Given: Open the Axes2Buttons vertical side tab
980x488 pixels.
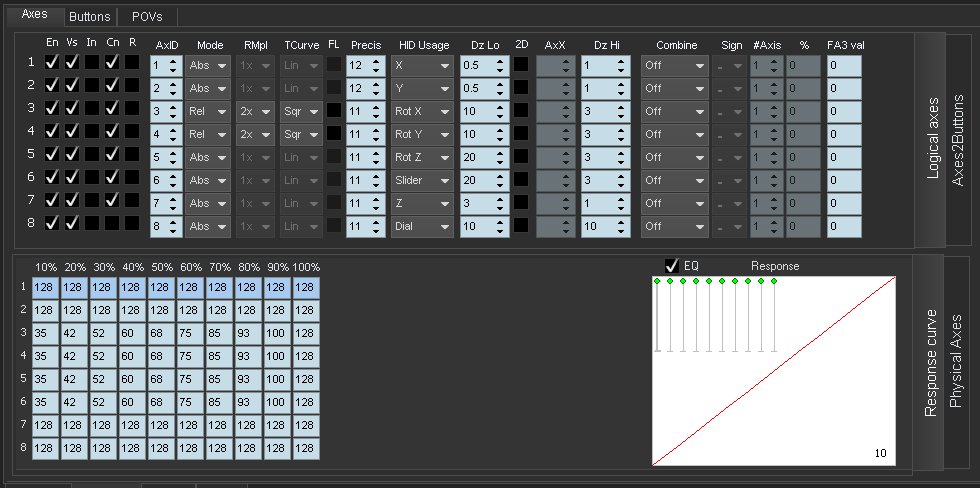Looking at the screenshot, I should pyautogui.click(x=959, y=140).
